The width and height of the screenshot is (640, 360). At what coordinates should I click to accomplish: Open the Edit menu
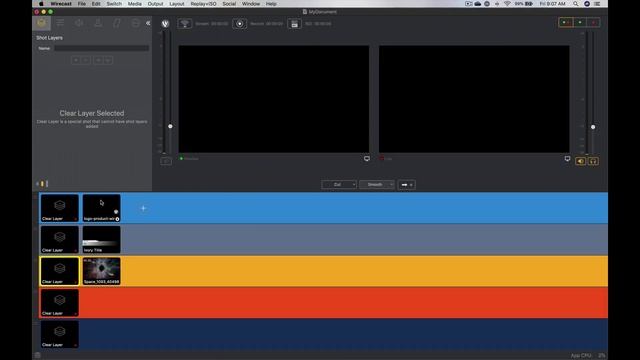tap(96, 4)
